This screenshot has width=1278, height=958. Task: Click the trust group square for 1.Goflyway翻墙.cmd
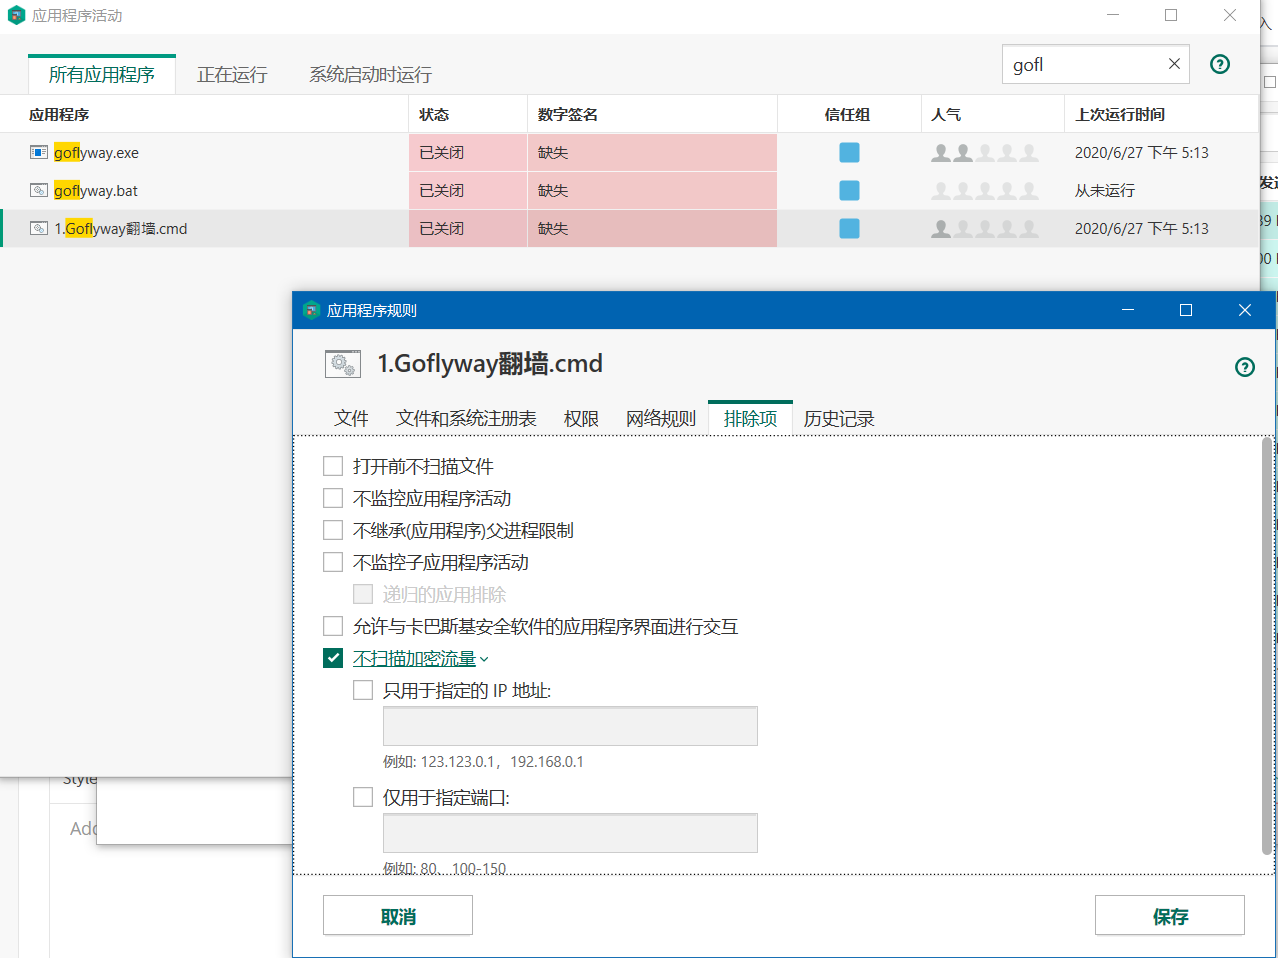849,228
